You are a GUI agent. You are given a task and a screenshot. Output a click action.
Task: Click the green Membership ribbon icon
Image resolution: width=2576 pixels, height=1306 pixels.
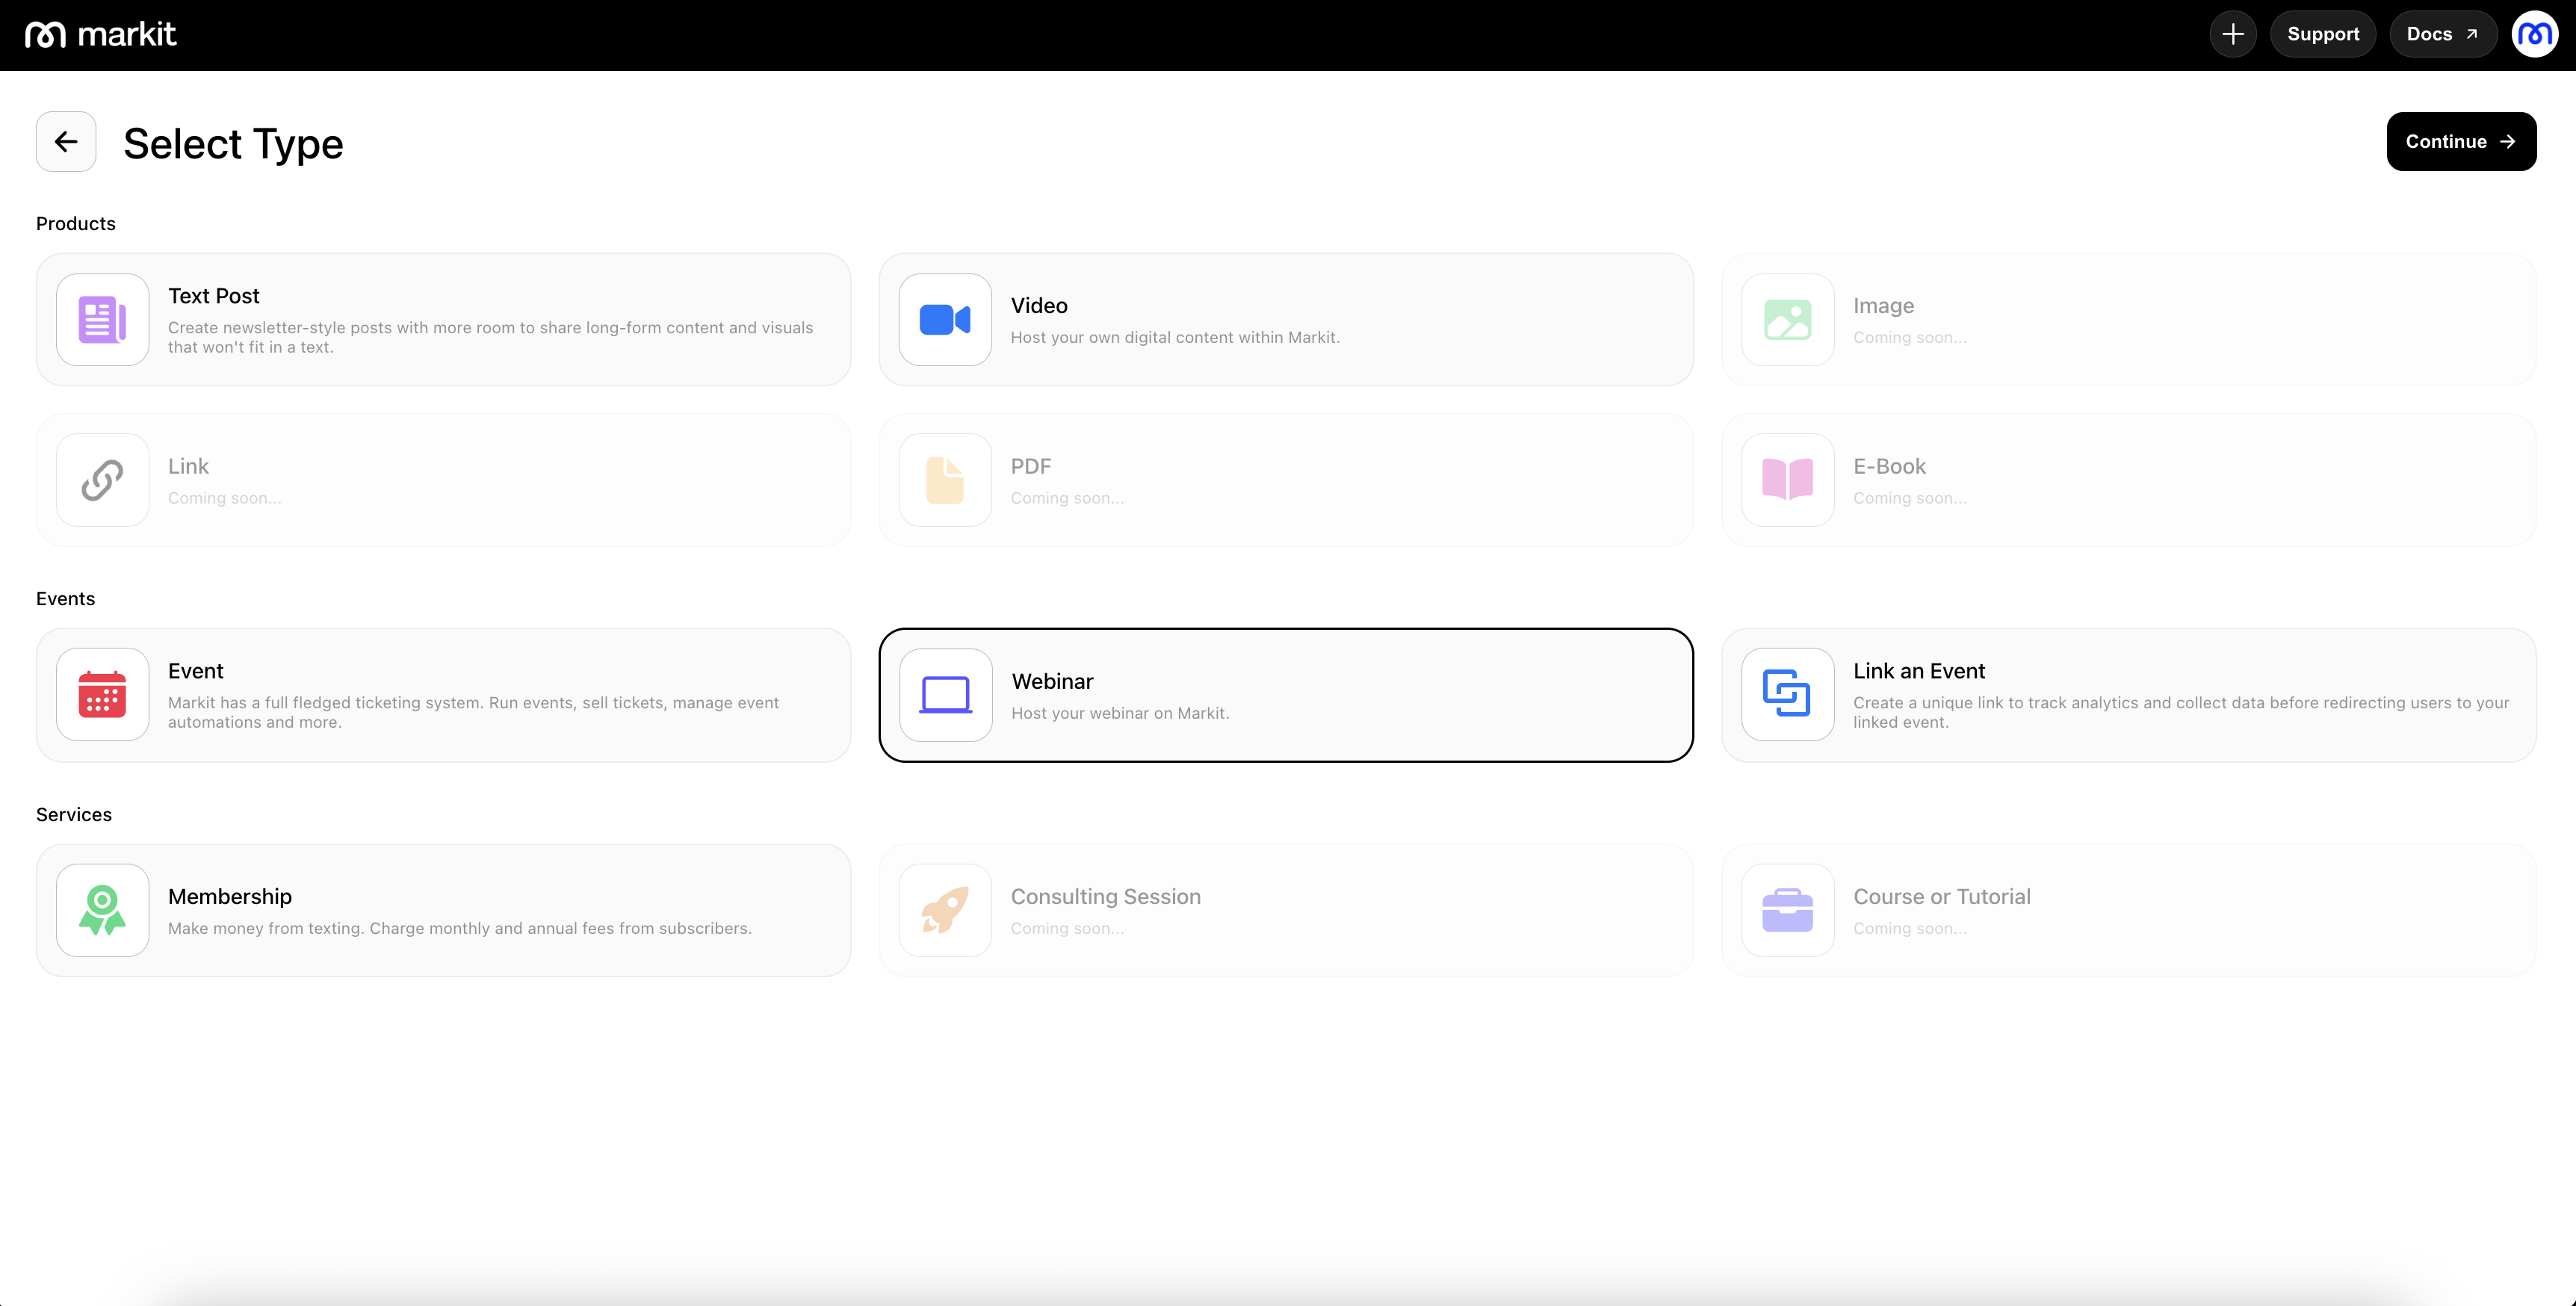[102, 910]
